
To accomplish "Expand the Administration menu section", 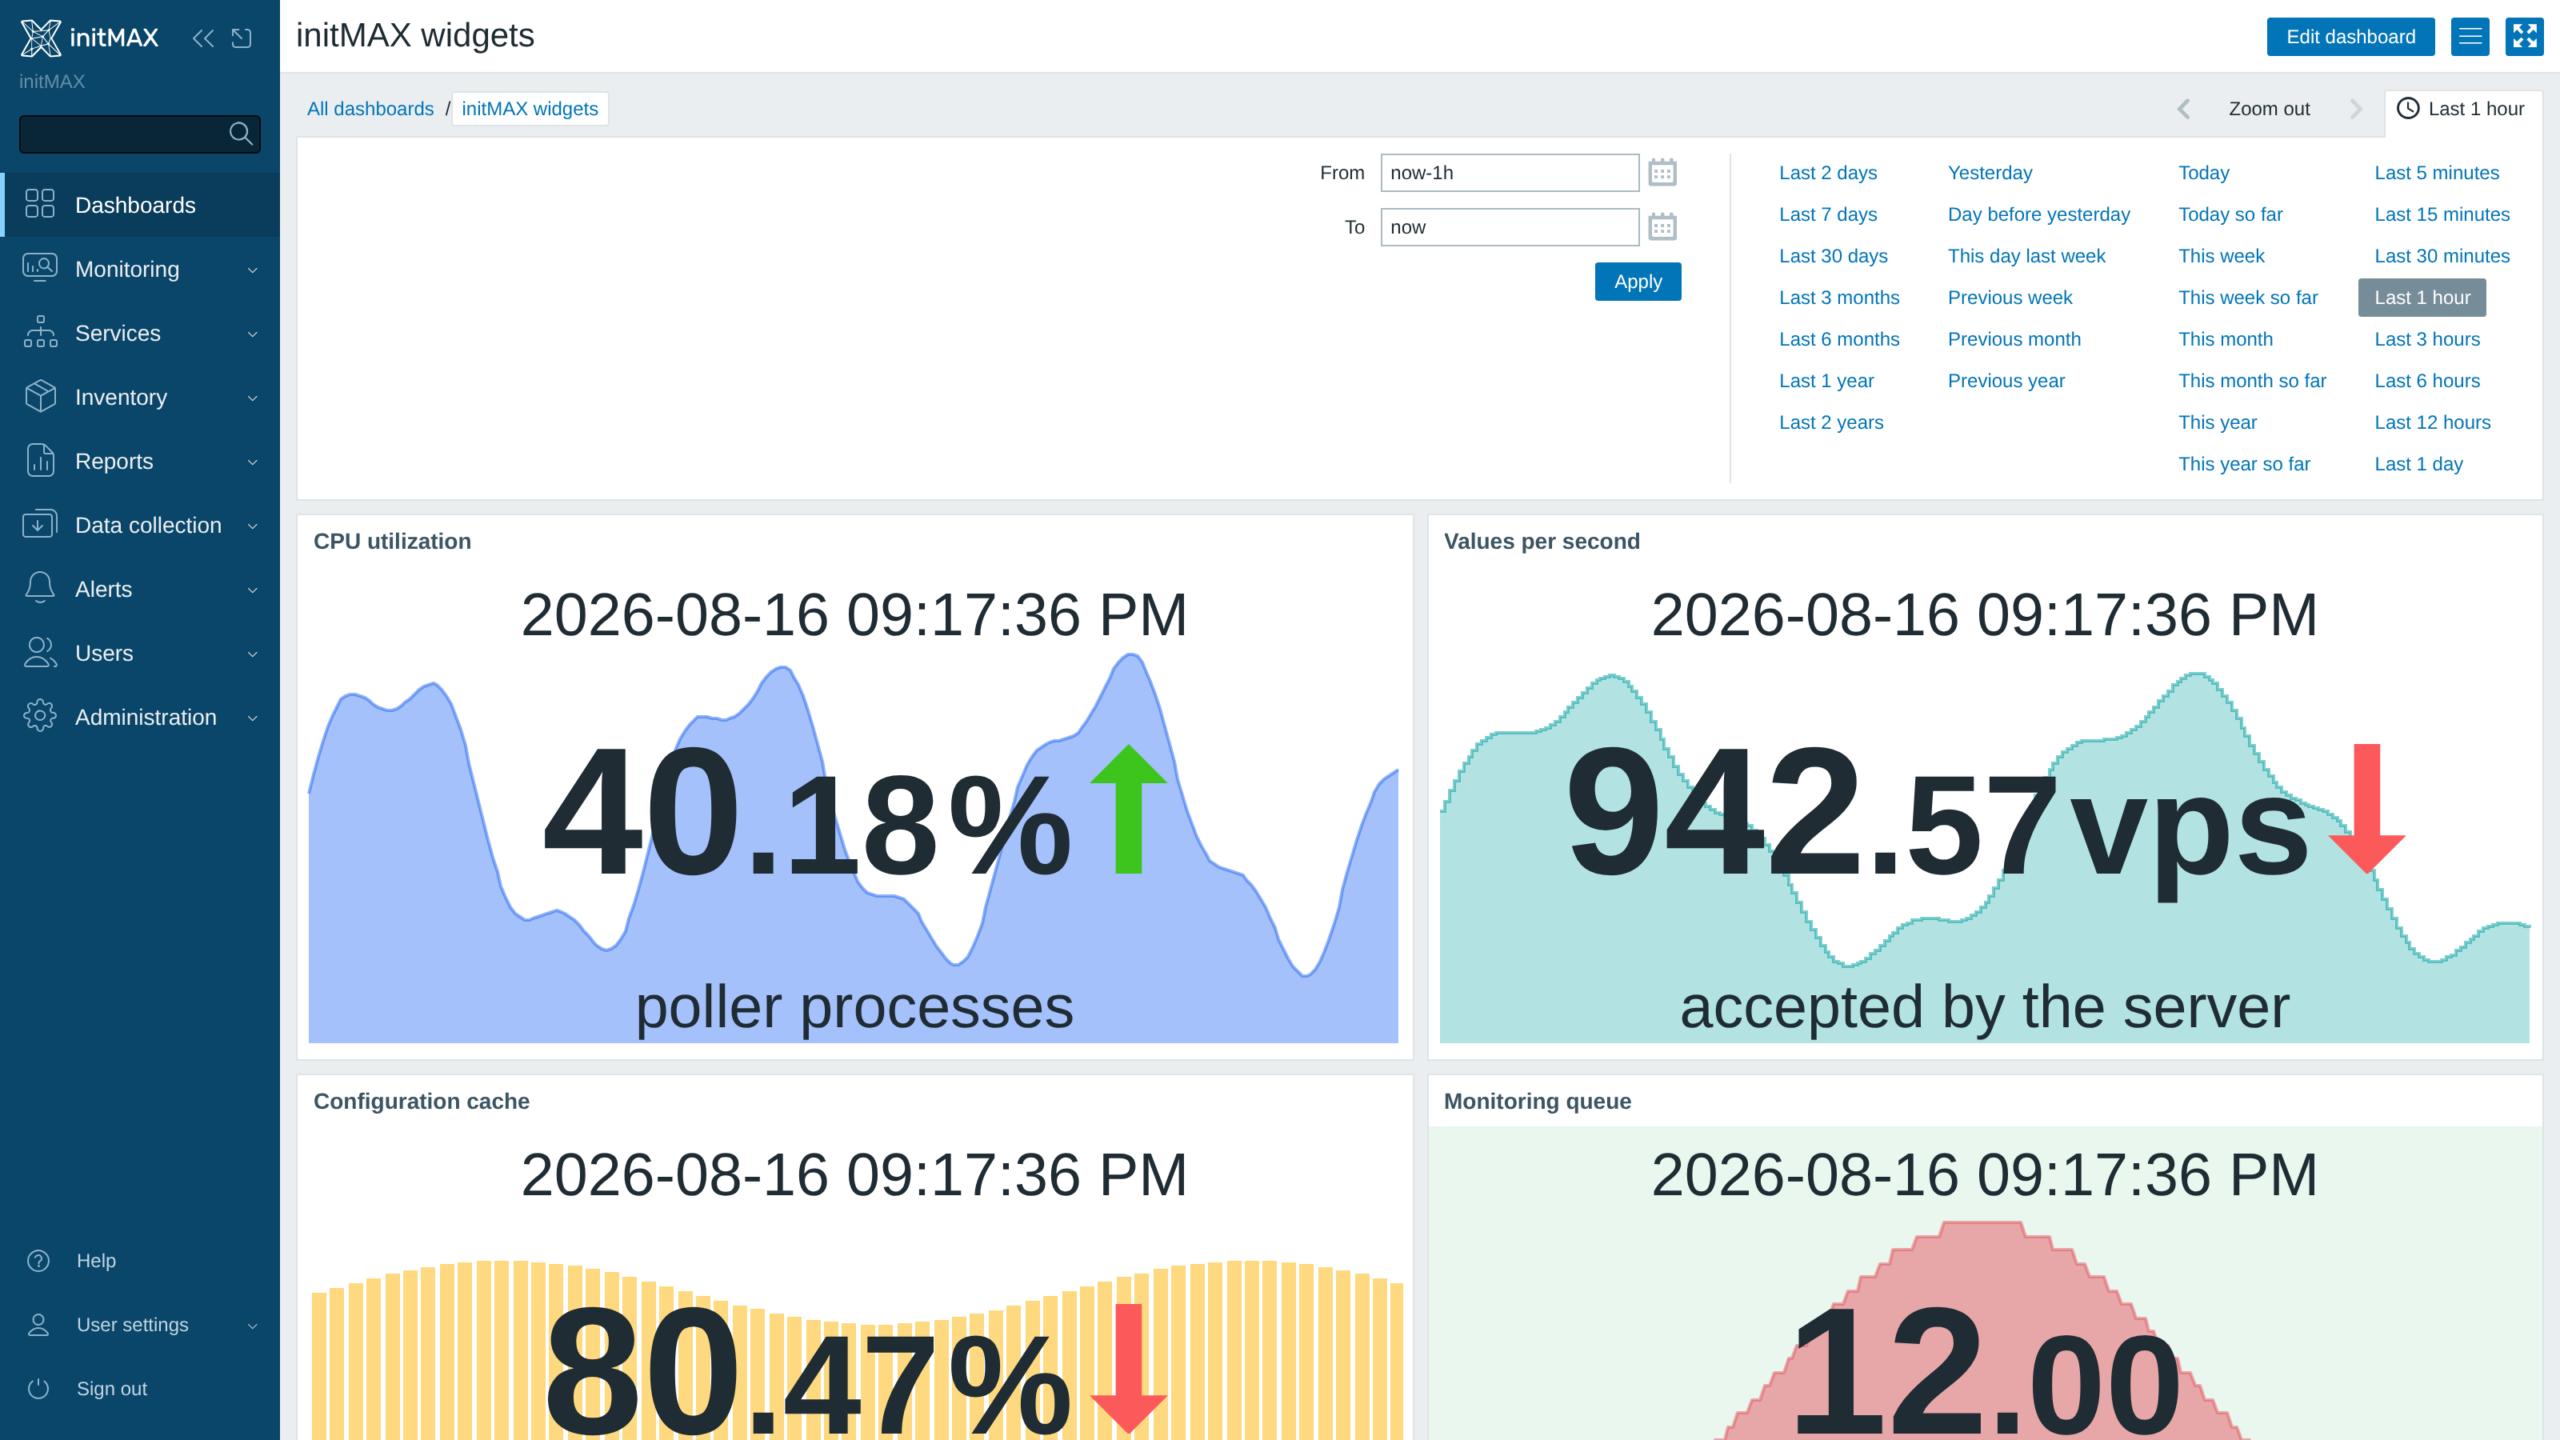I will 140,717.
